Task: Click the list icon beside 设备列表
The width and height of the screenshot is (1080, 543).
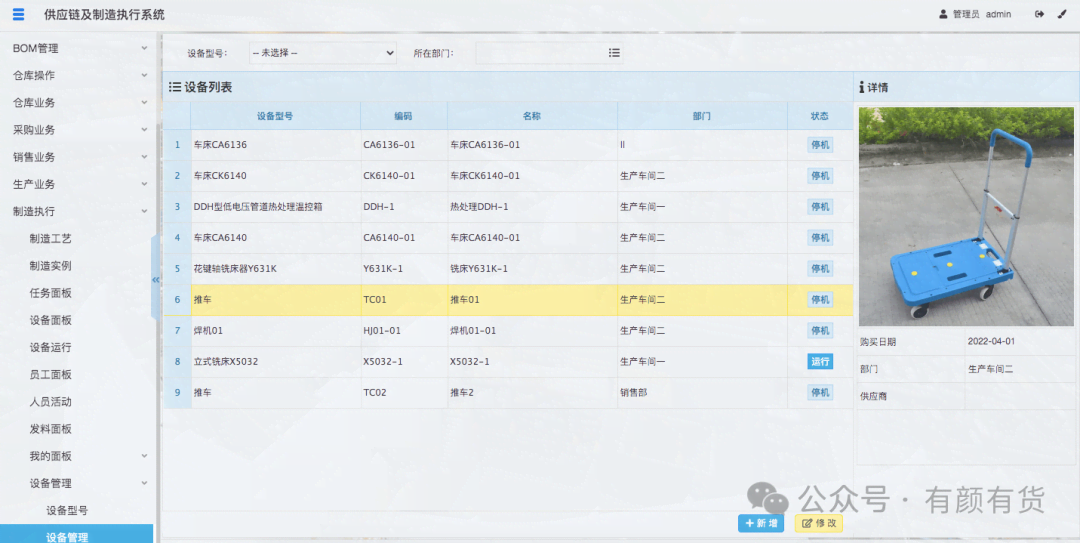Action: point(174,87)
